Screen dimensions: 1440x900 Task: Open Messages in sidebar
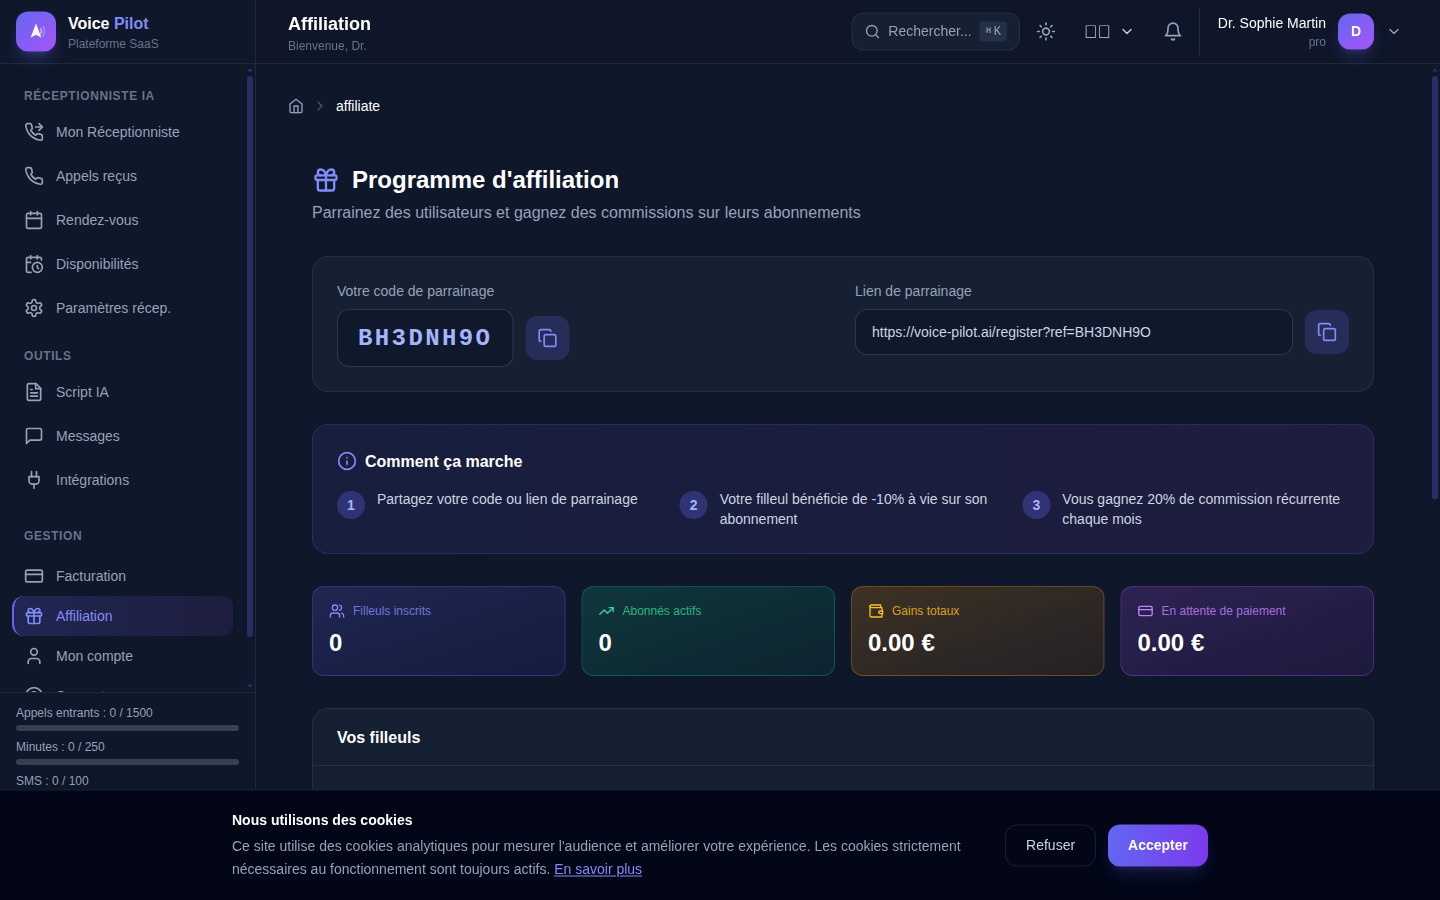pos(122,436)
